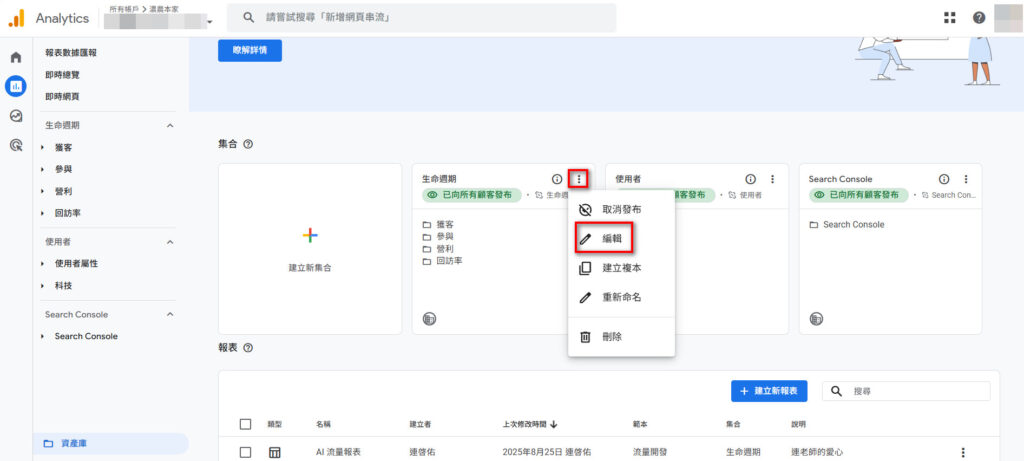Check the select-all checkbox in report table header
Image resolution: width=1024 pixels, height=461 pixels.
(x=246, y=424)
